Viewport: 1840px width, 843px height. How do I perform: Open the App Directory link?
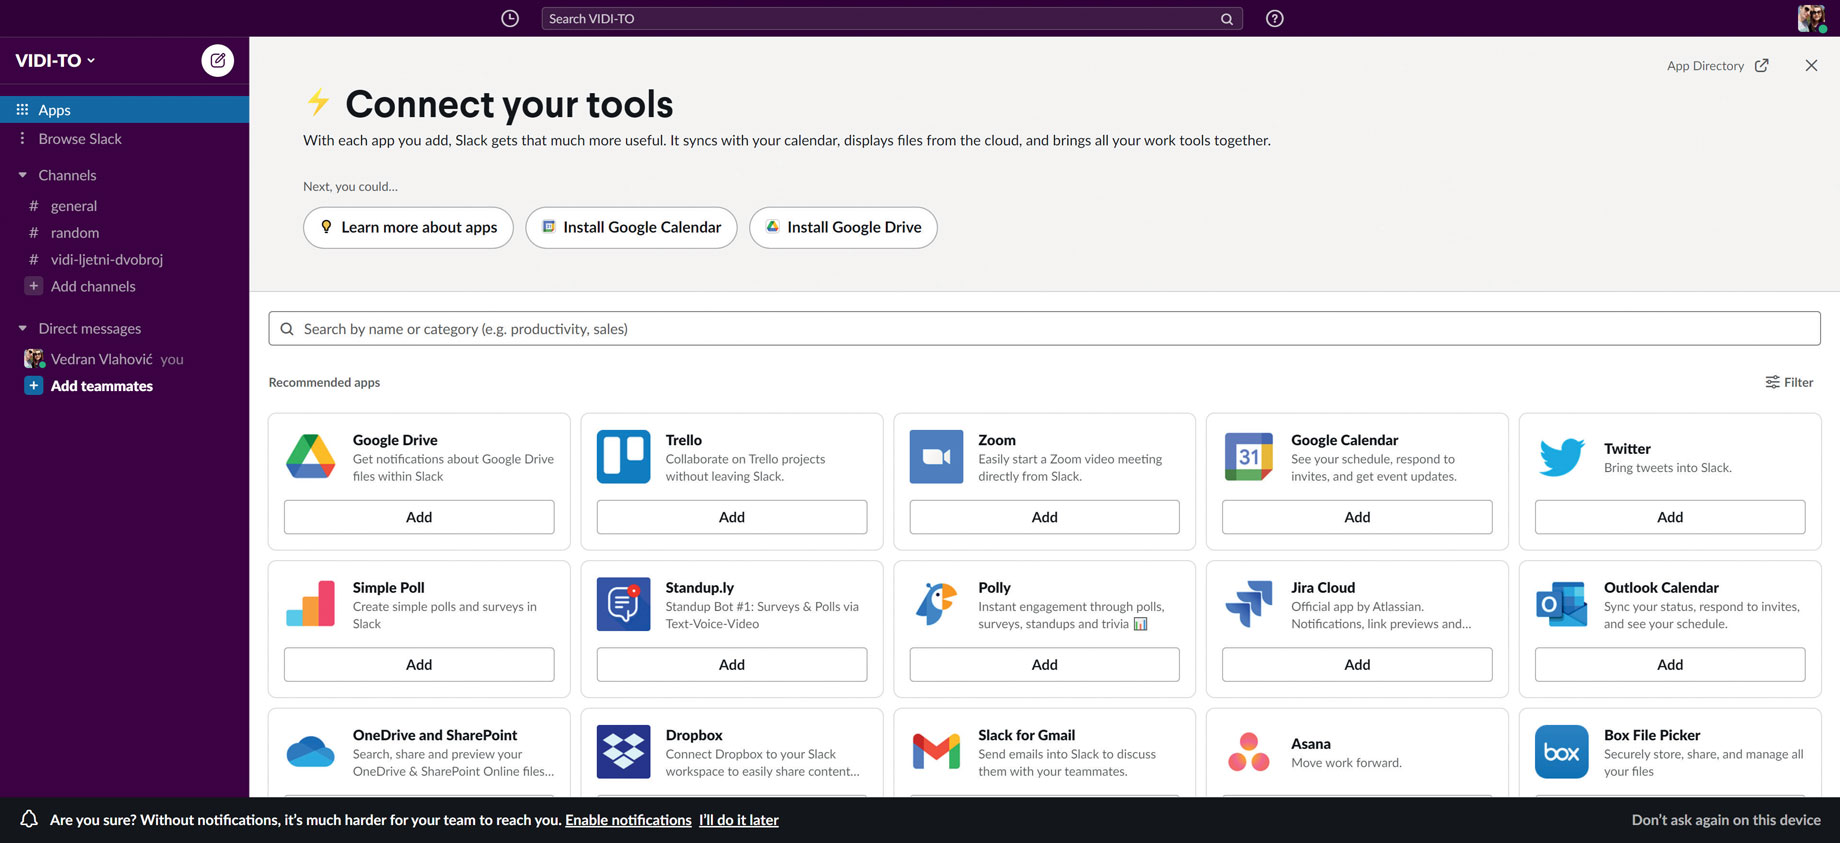pos(1717,66)
